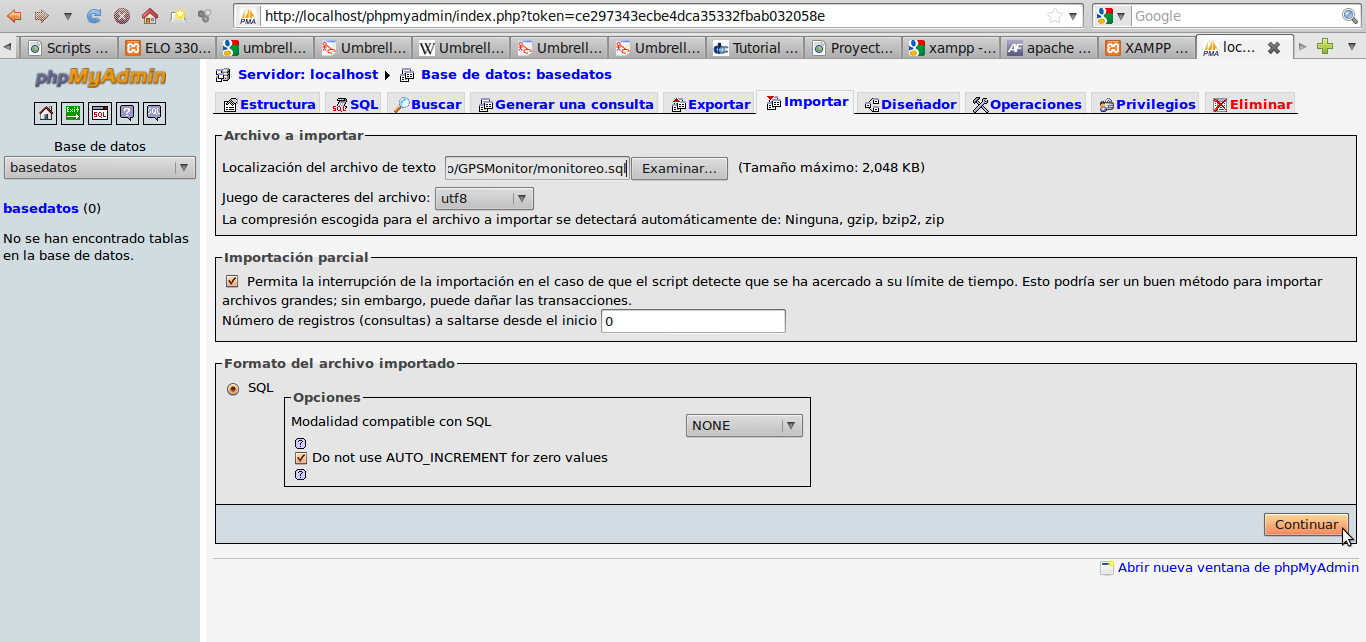This screenshot has height=642, width=1366.
Task: Switch to the Proyect... browser tab
Action: 854,47
